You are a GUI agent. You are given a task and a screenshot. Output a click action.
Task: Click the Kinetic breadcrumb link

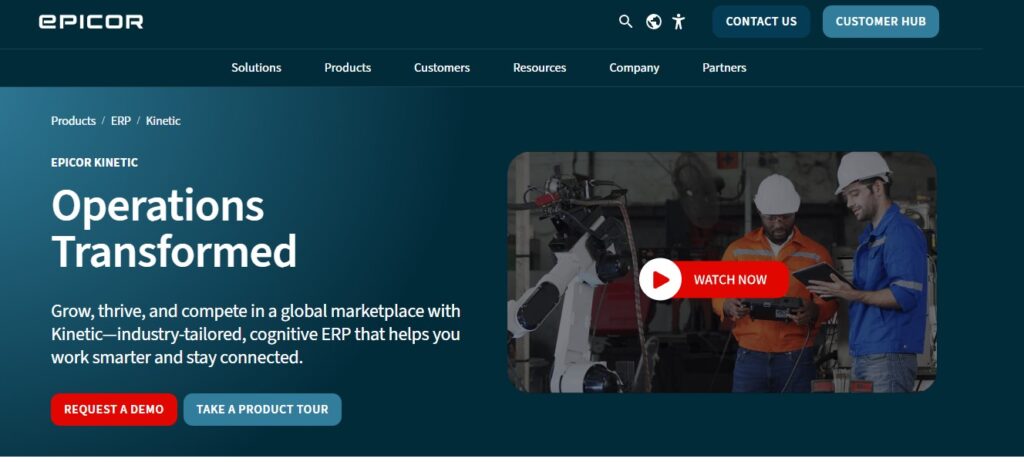(163, 121)
